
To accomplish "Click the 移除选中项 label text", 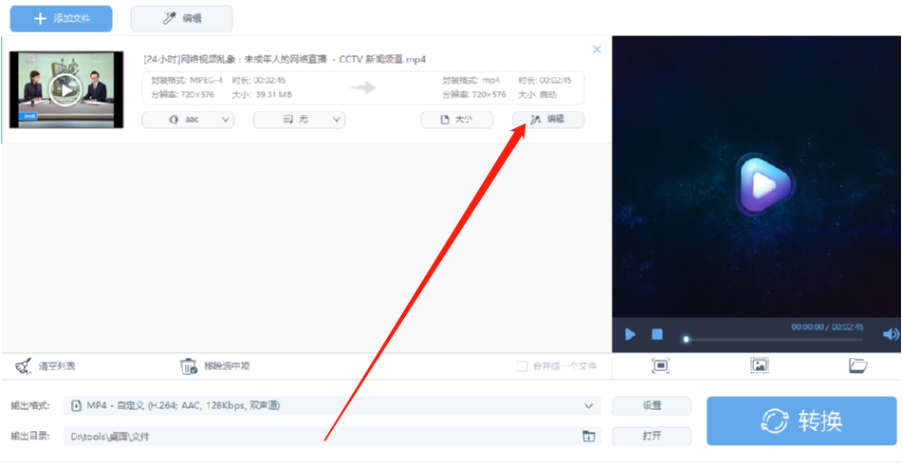I will click(x=227, y=366).
